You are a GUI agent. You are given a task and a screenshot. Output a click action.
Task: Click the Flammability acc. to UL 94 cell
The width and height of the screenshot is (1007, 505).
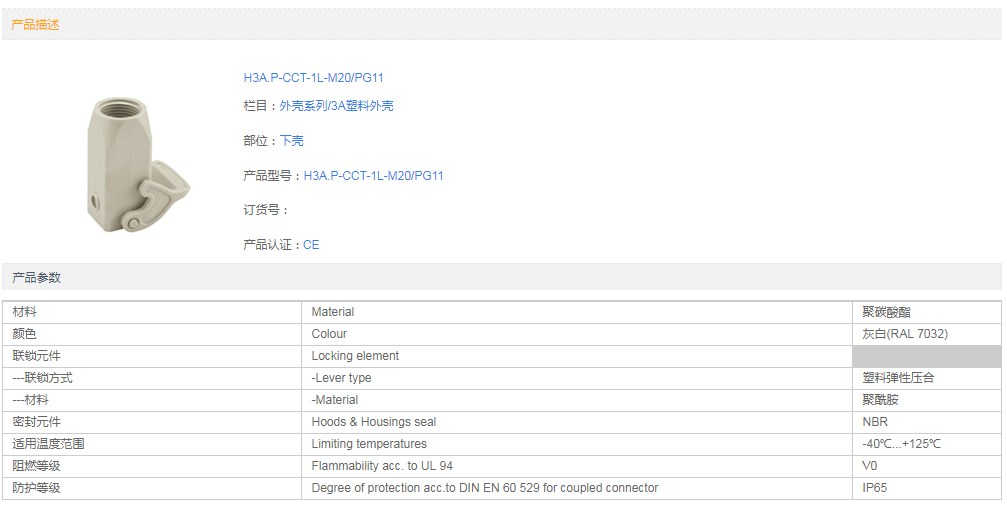pos(381,466)
